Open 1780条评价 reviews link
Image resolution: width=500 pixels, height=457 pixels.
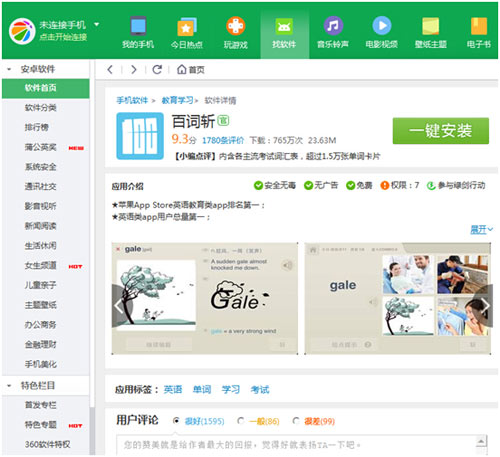click(x=223, y=140)
